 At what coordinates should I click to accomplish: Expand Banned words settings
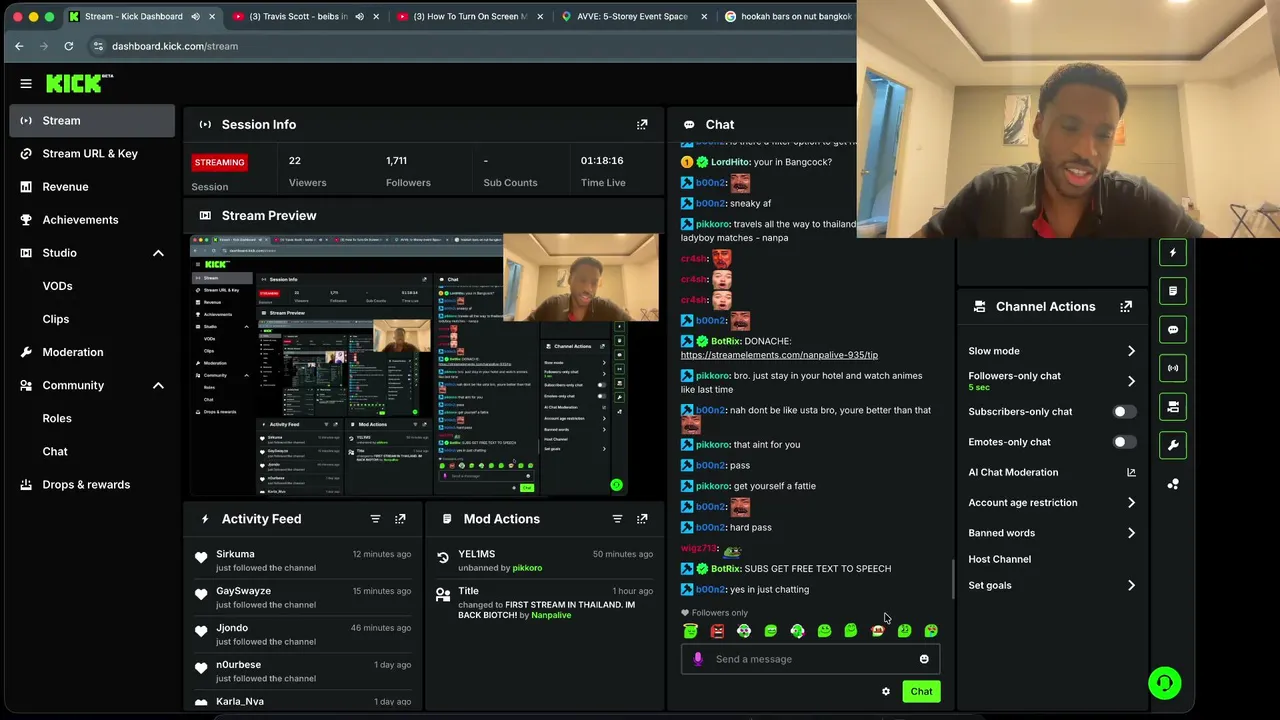coord(1131,533)
